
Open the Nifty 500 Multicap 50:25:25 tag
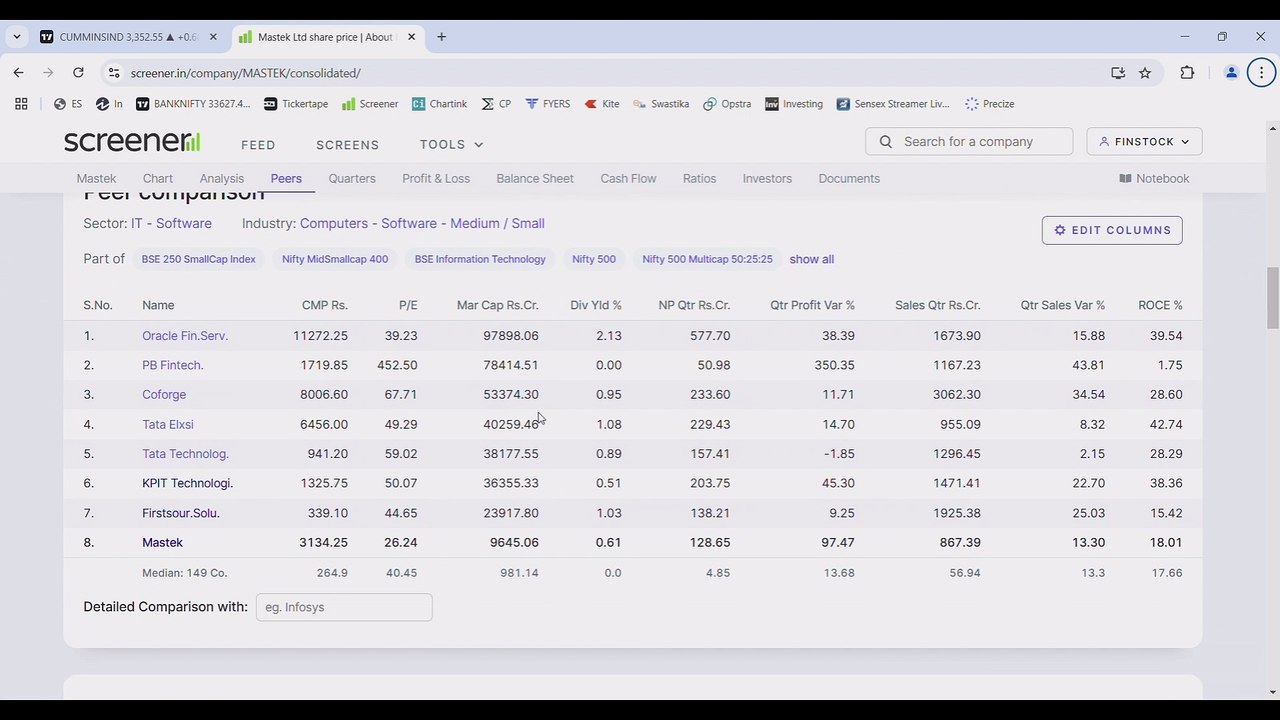[x=707, y=259]
